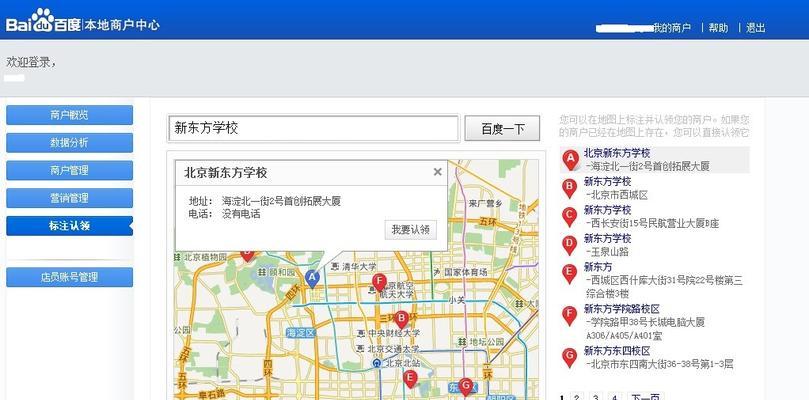Click the 退出 logout link

[x=756, y=28]
